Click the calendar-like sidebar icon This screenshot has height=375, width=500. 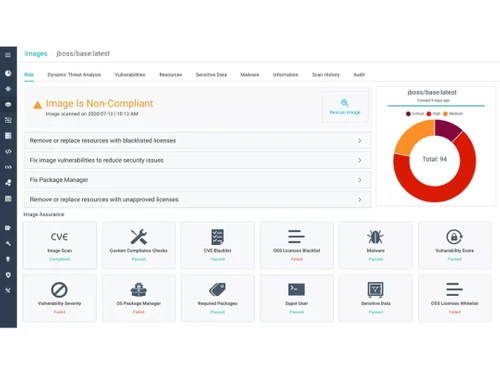click(x=8, y=199)
